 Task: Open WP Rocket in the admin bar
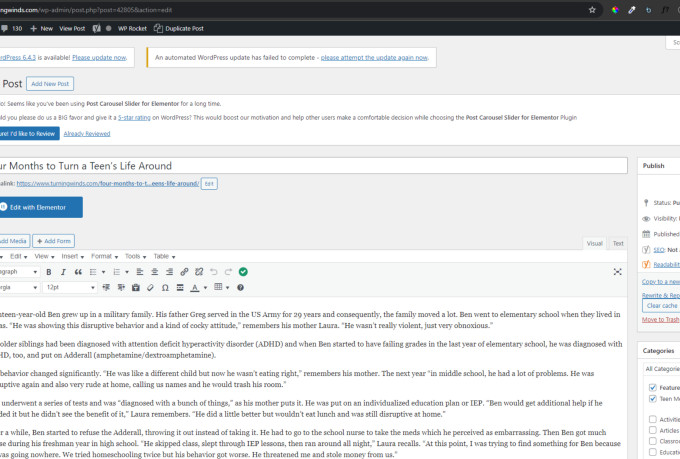(x=132, y=28)
